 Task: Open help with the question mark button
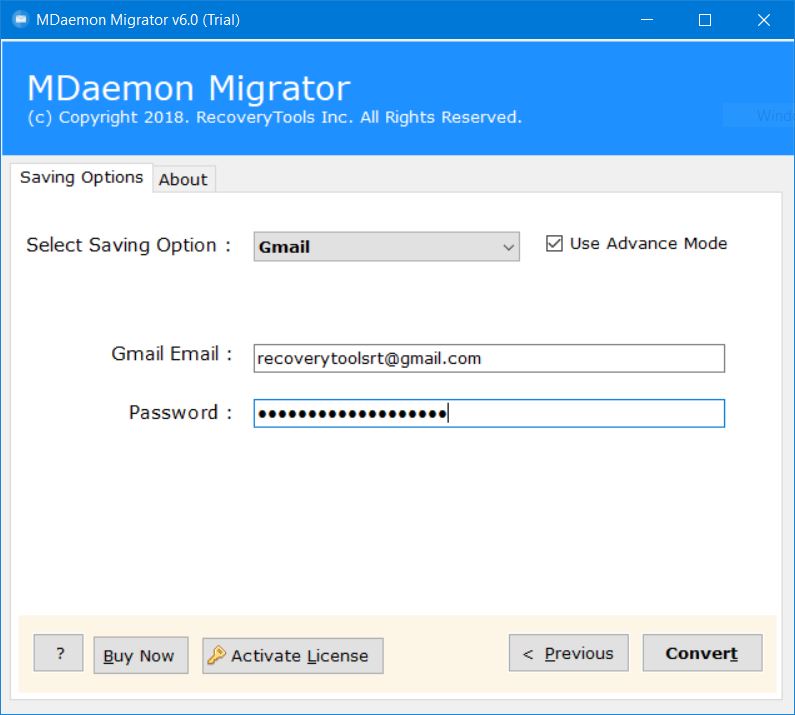click(58, 653)
